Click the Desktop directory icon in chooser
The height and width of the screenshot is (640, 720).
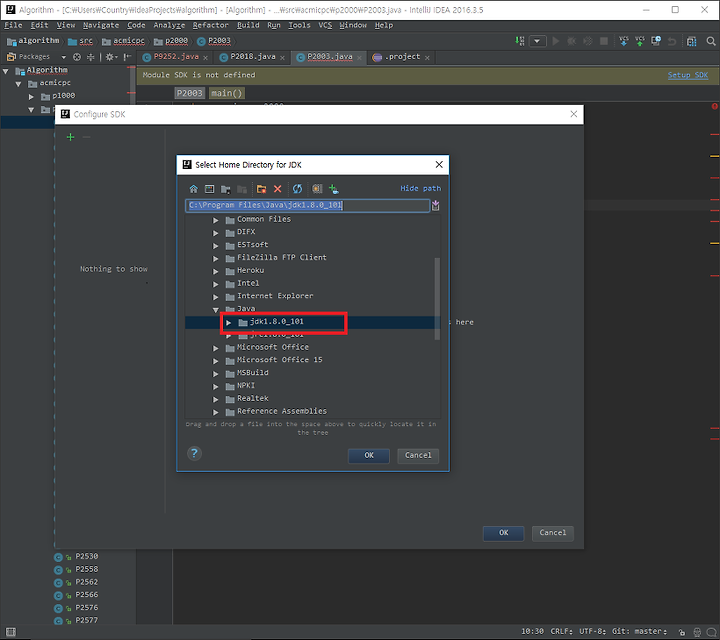pos(209,189)
